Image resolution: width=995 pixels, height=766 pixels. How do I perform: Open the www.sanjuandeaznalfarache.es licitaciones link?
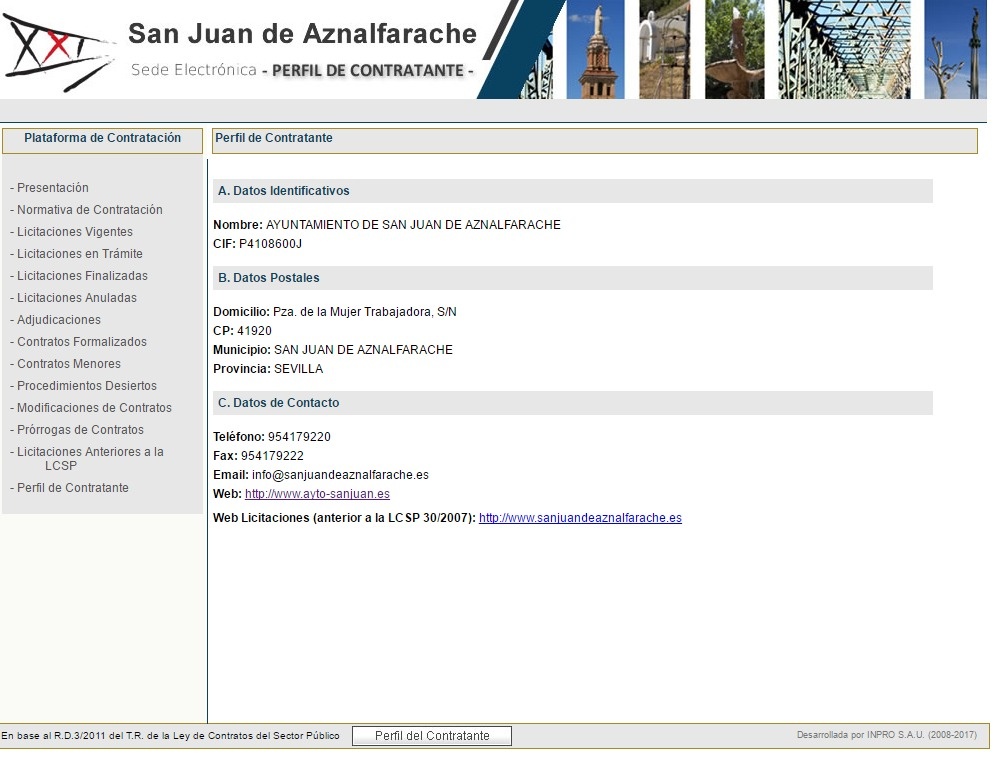tap(580, 518)
